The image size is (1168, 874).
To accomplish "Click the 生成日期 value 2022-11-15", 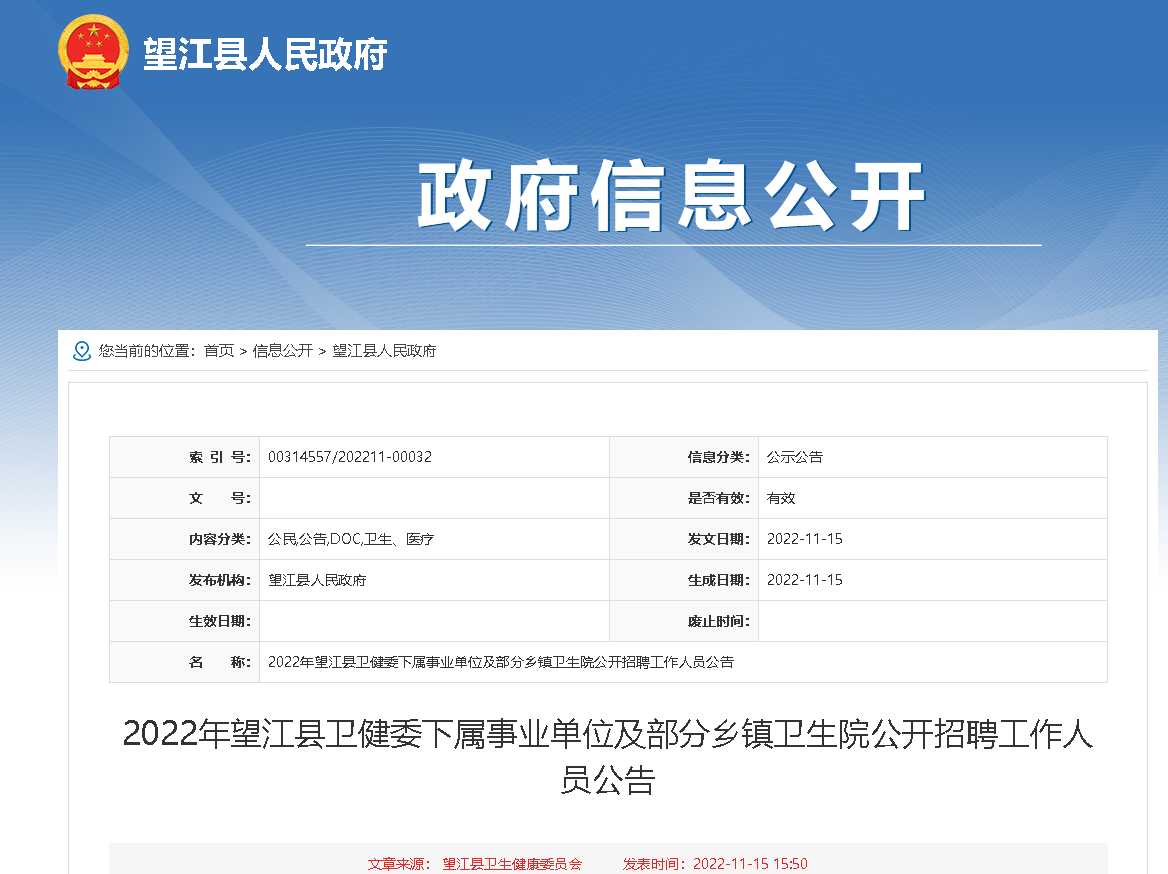I will click(x=805, y=580).
